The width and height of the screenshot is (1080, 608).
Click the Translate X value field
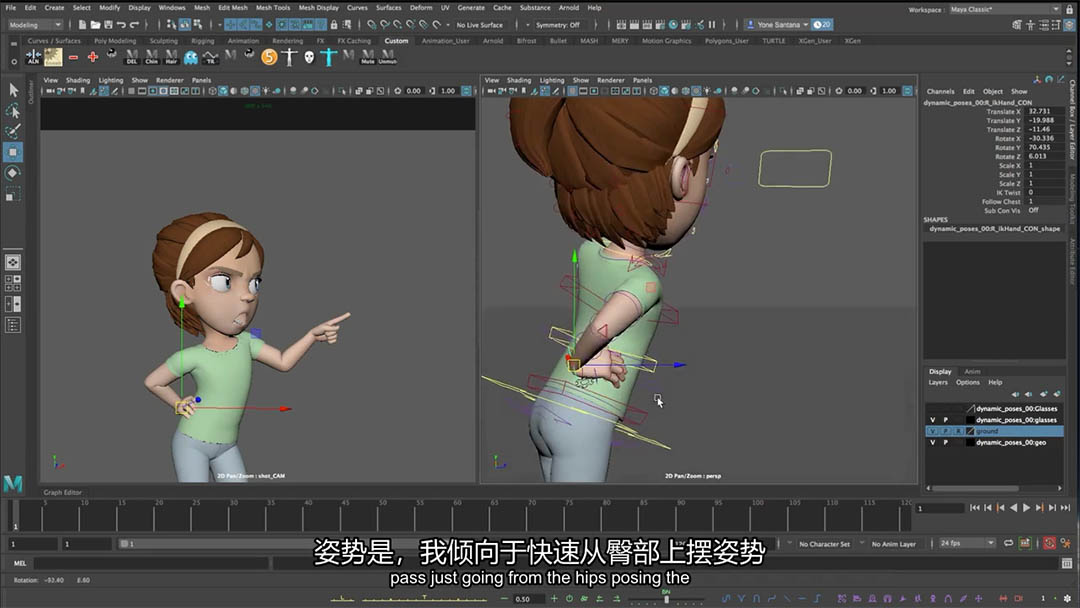[x=1046, y=111]
